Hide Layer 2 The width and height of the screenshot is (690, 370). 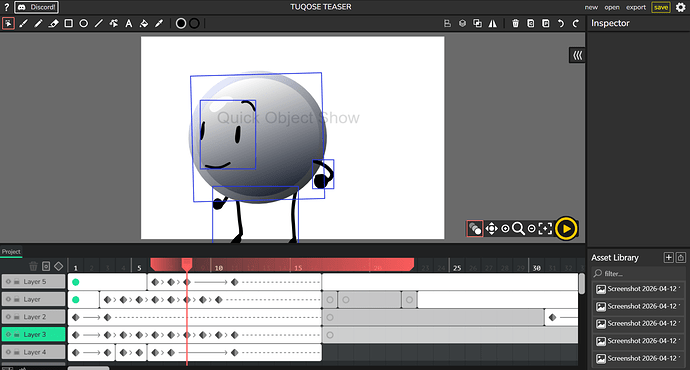click(8, 317)
